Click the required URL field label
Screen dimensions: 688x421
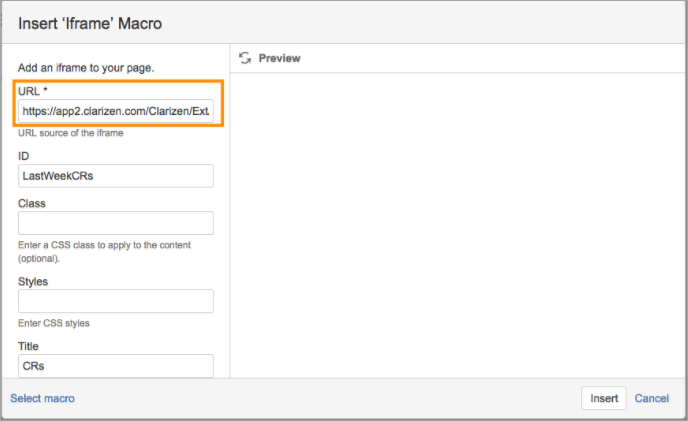(x=32, y=91)
